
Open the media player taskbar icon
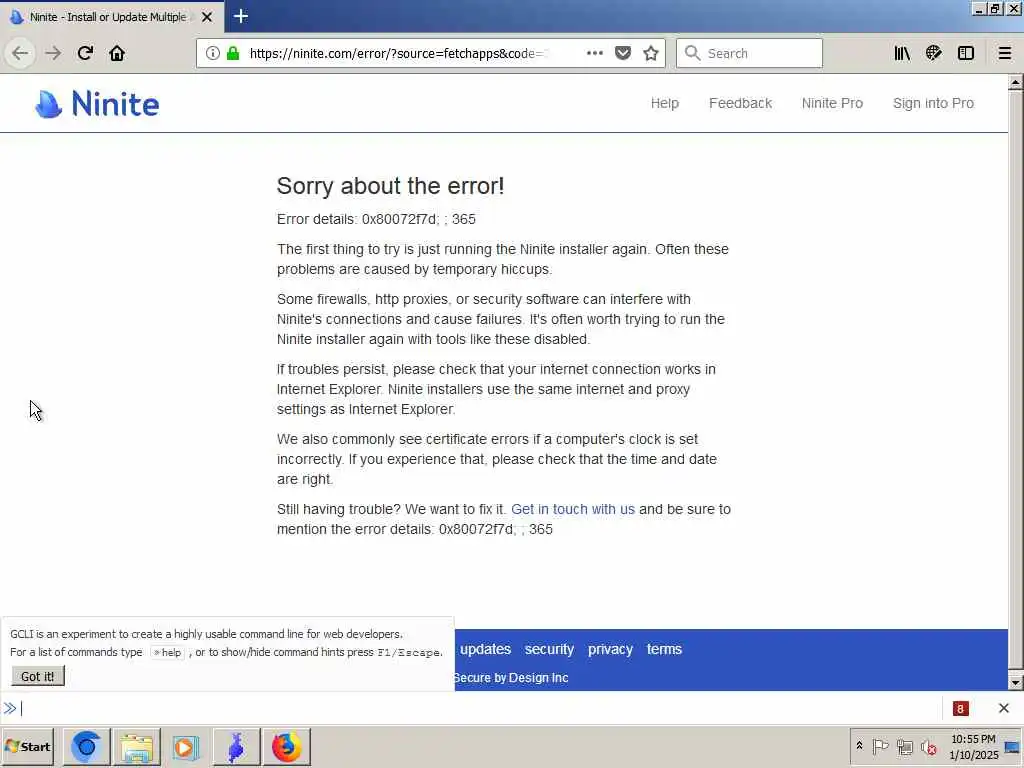point(186,746)
